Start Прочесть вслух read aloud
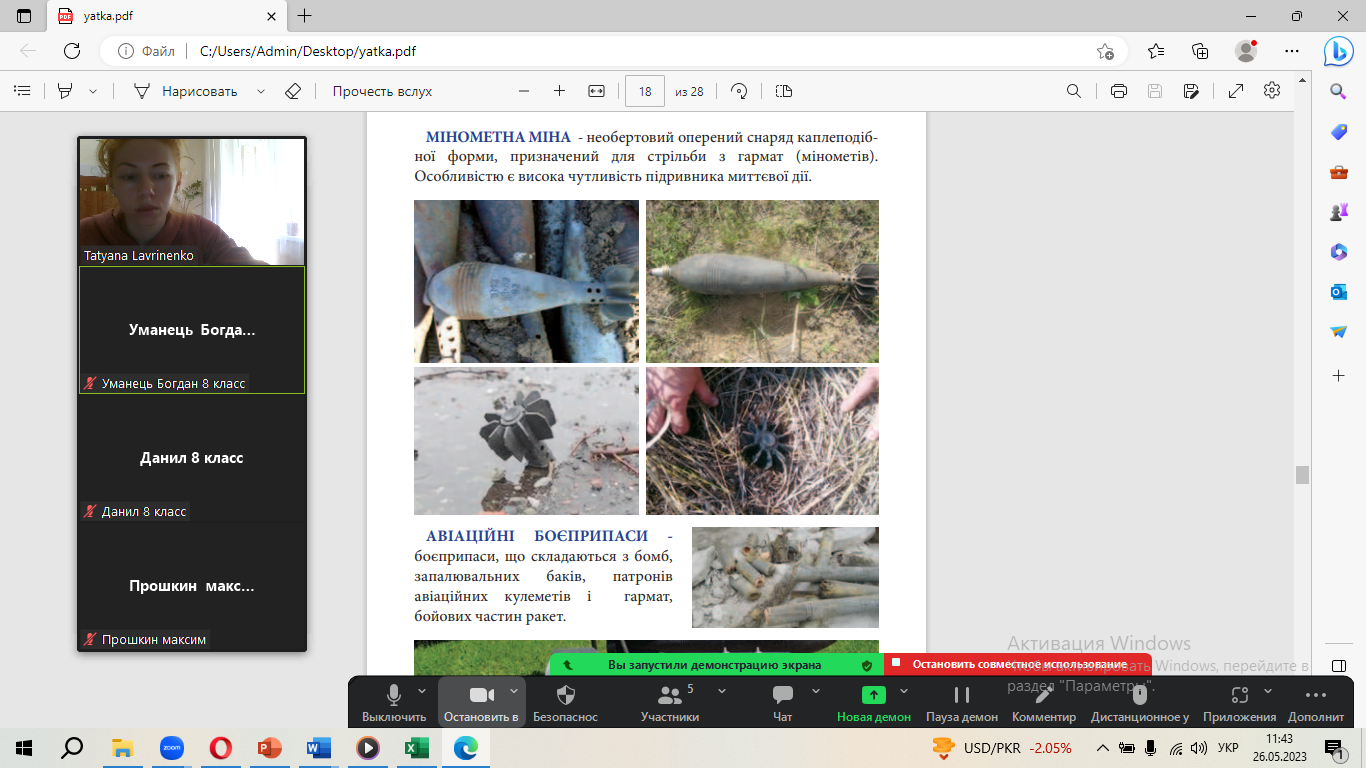Viewport: 1366px width, 768px height. [382, 91]
